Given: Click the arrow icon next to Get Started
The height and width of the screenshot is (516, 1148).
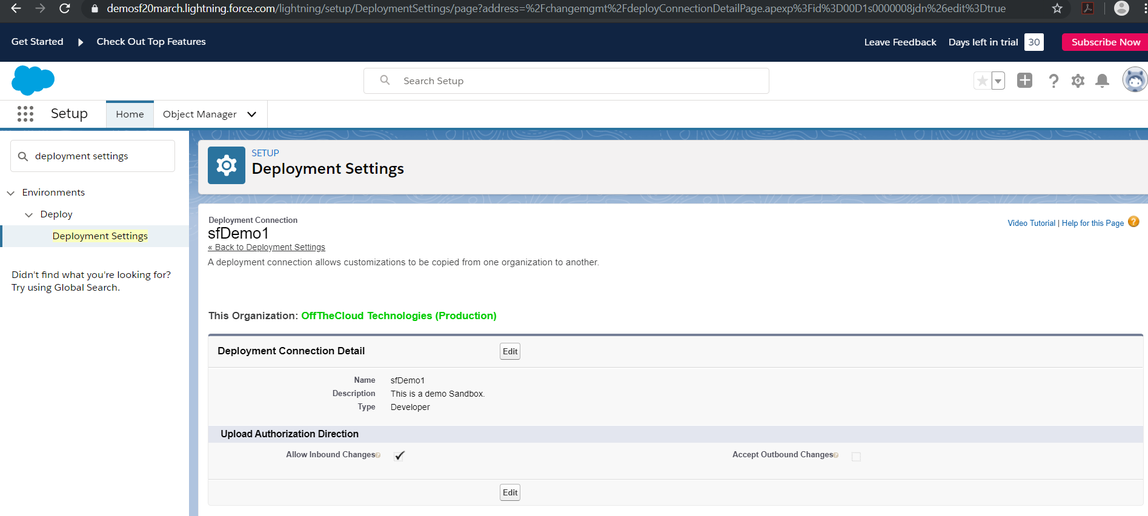Looking at the screenshot, I should click(81, 42).
